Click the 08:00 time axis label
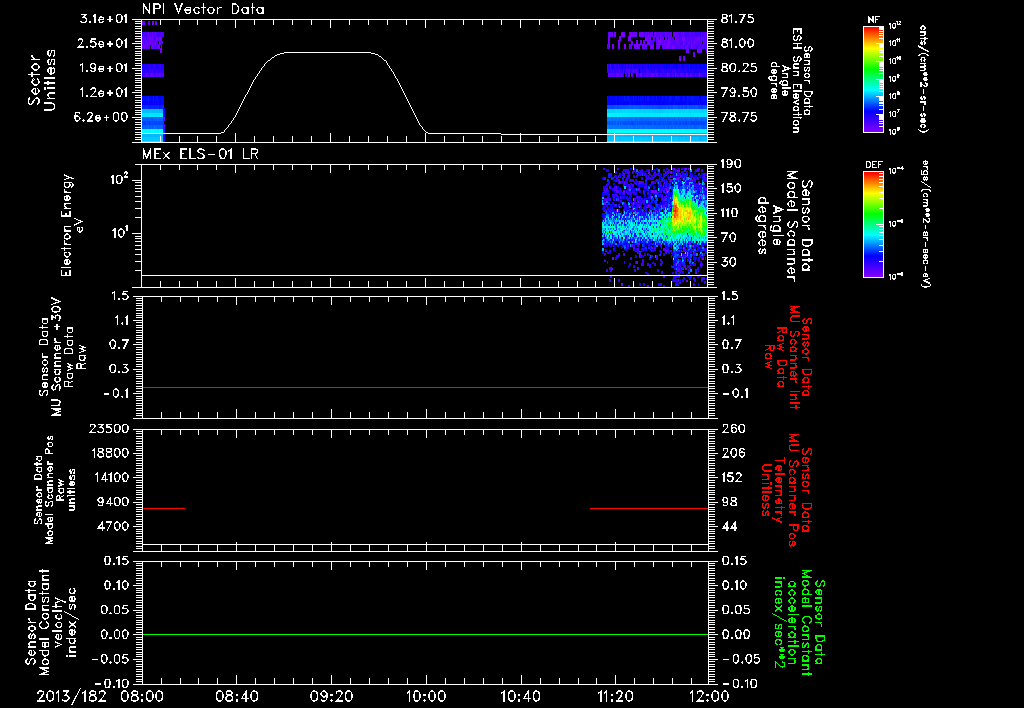This screenshot has width=1024, height=708. coord(142,696)
